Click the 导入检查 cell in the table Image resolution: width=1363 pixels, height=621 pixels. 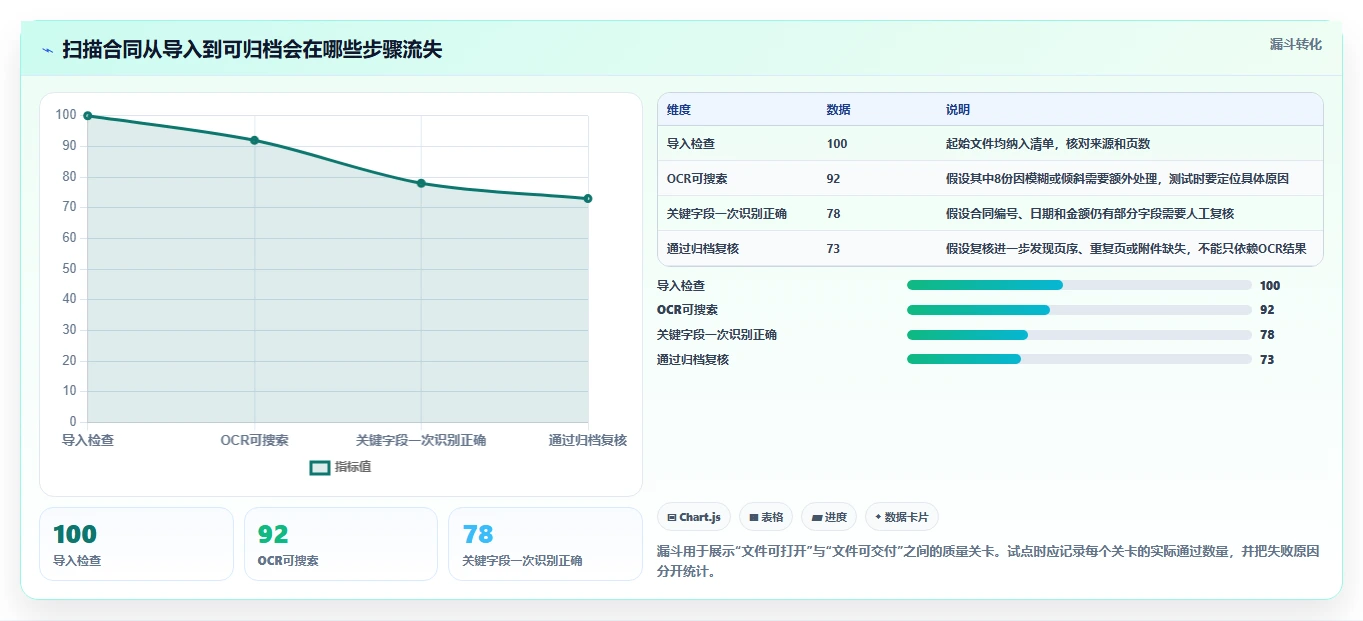[x=691, y=143]
